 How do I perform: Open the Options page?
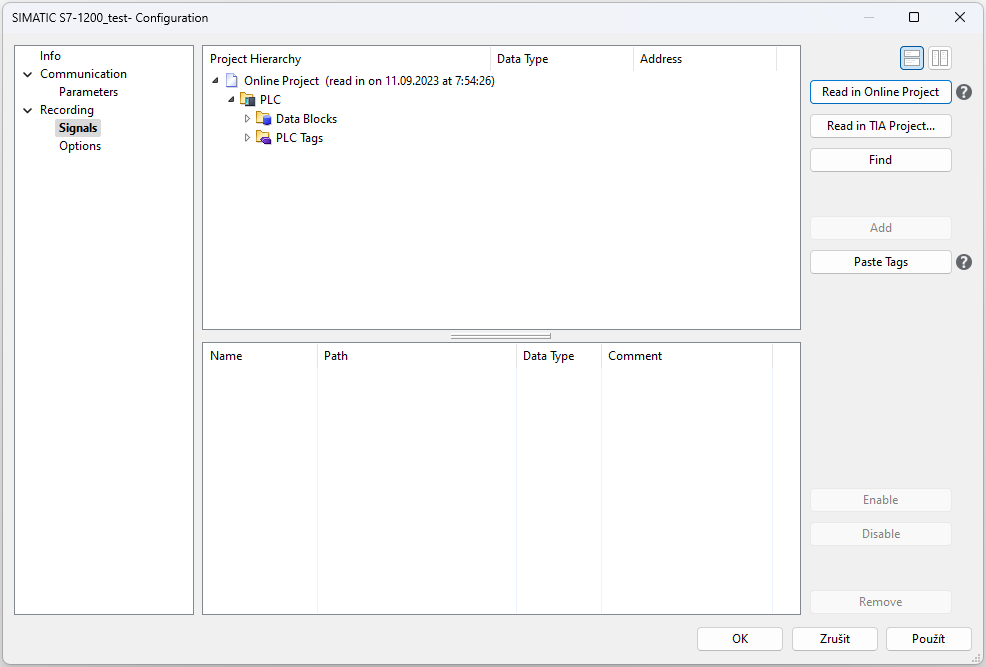(80, 146)
